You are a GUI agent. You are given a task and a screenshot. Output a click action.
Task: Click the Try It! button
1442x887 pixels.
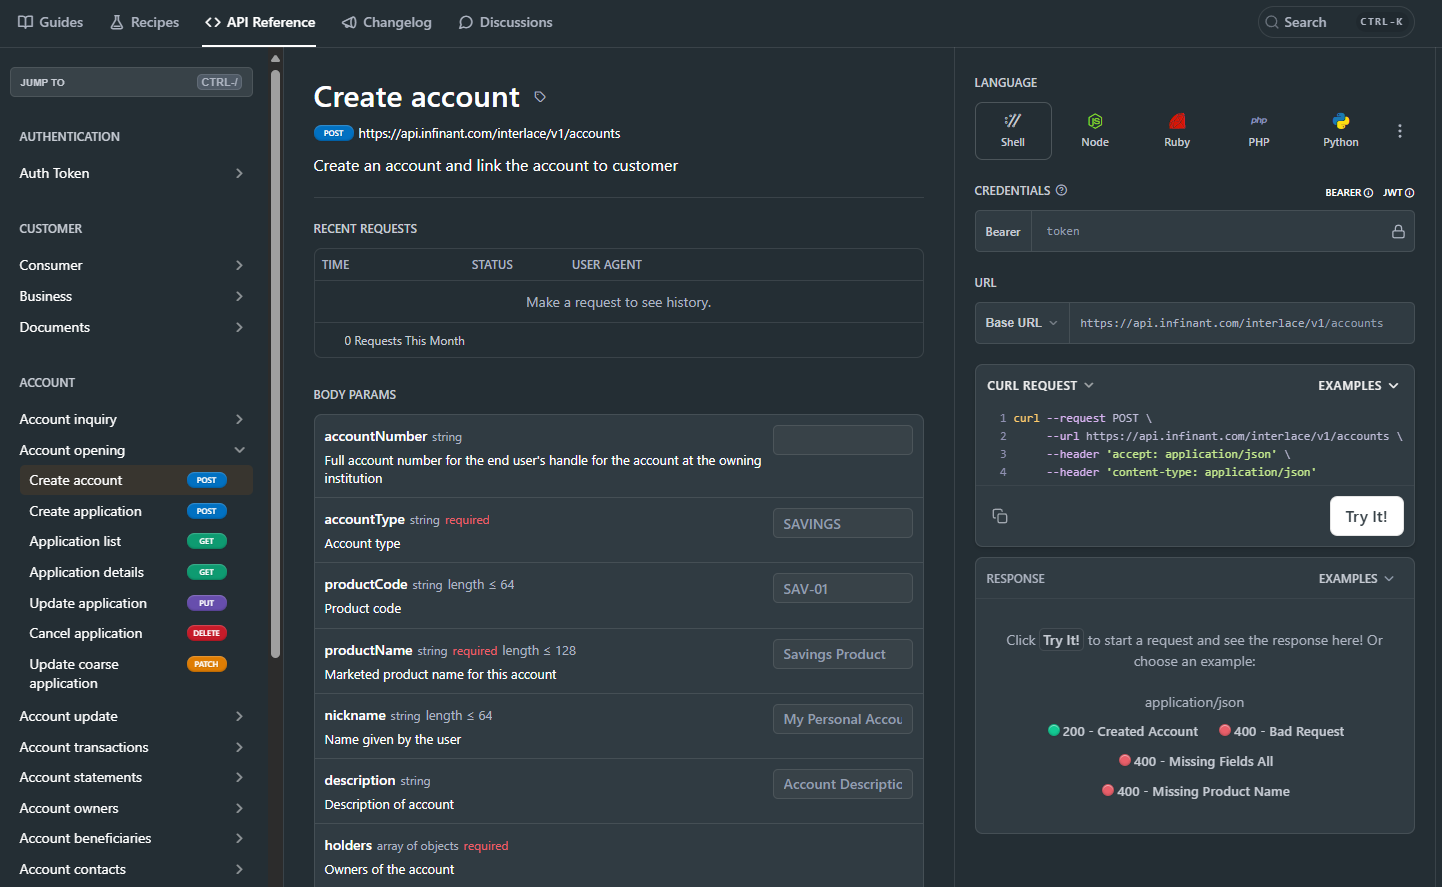point(1366,516)
